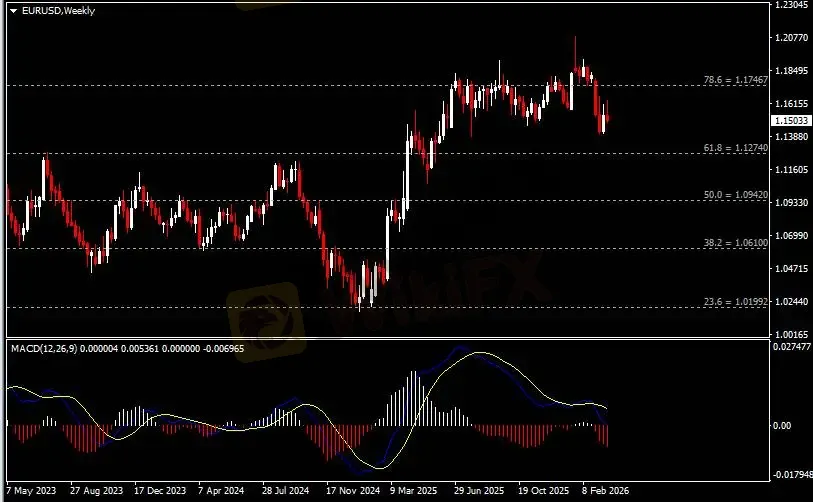The image size is (813, 502).
Task: Click the 7 Apr 2024 date label
Action: [x=221, y=491]
